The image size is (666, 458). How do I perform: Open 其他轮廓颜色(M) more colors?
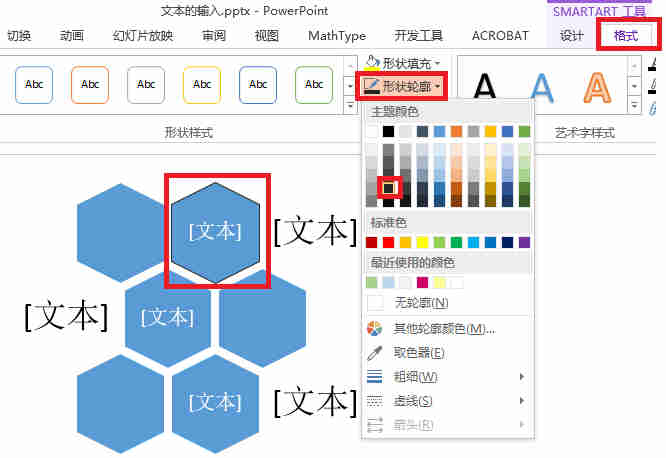click(448, 329)
